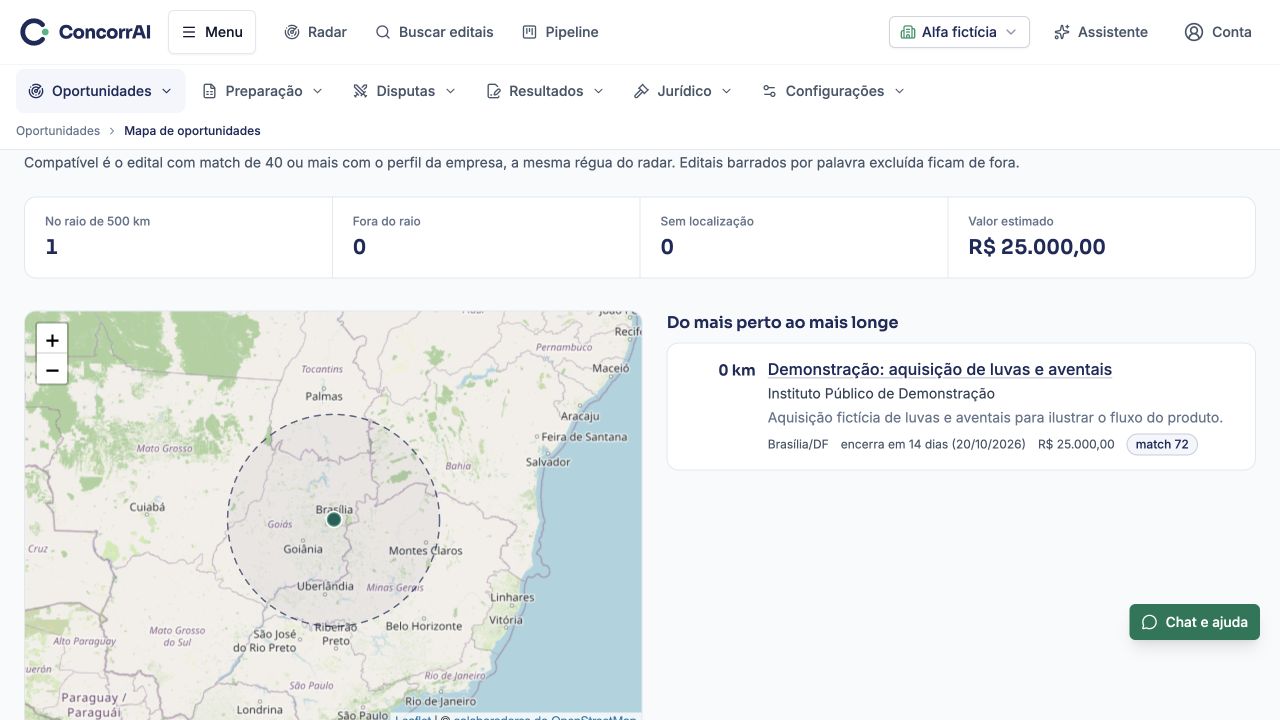The image size is (1280, 720).
Task: Click the 'R$ 25.000,00' estimated value
Action: pyautogui.click(x=1037, y=247)
